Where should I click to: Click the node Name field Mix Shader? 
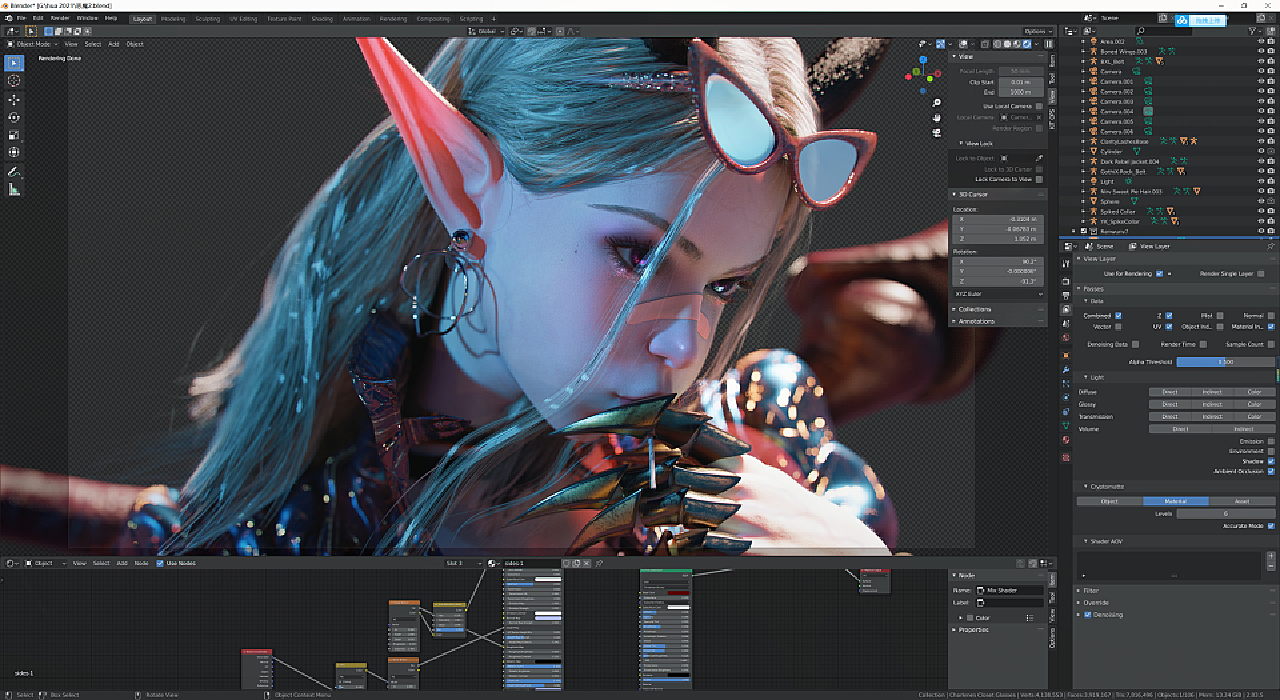[1009, 590]
